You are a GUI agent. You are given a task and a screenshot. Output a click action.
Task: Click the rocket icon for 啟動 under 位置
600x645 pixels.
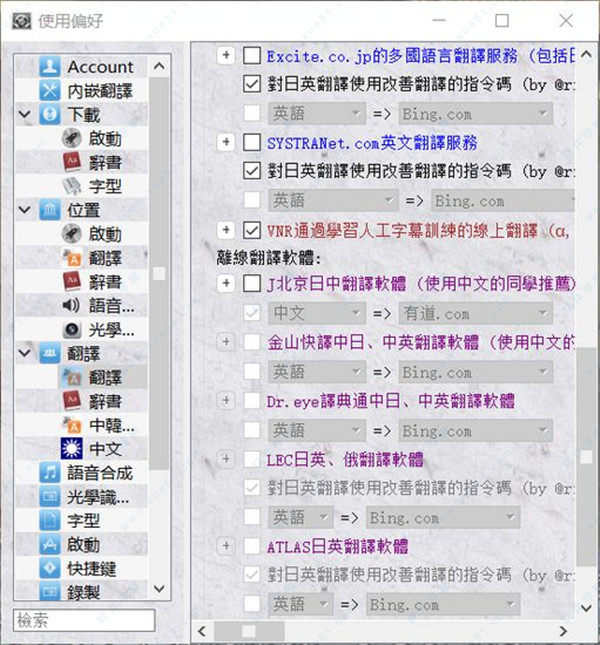[x=72, y=234]
